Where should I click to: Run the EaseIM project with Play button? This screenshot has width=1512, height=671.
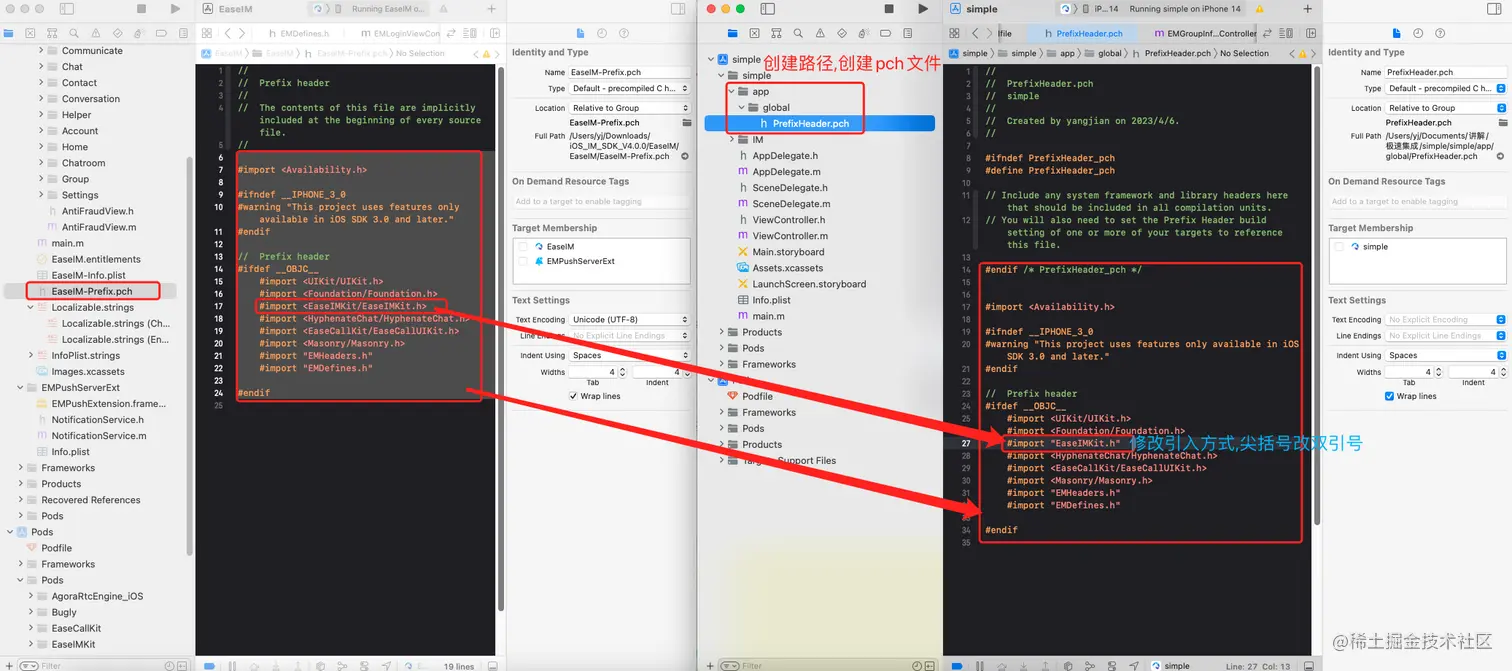(x=175, y=9)
